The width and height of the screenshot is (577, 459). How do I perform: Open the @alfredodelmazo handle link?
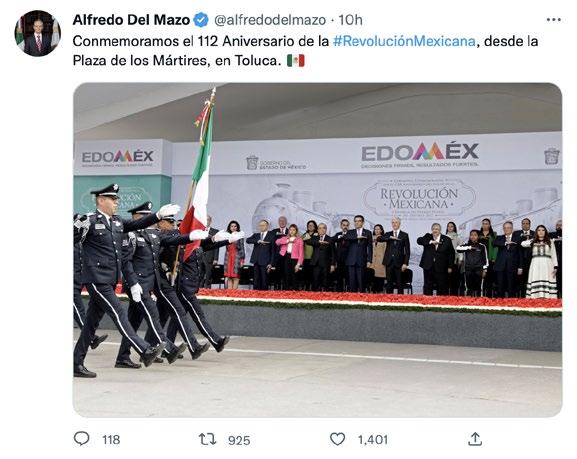270,20
